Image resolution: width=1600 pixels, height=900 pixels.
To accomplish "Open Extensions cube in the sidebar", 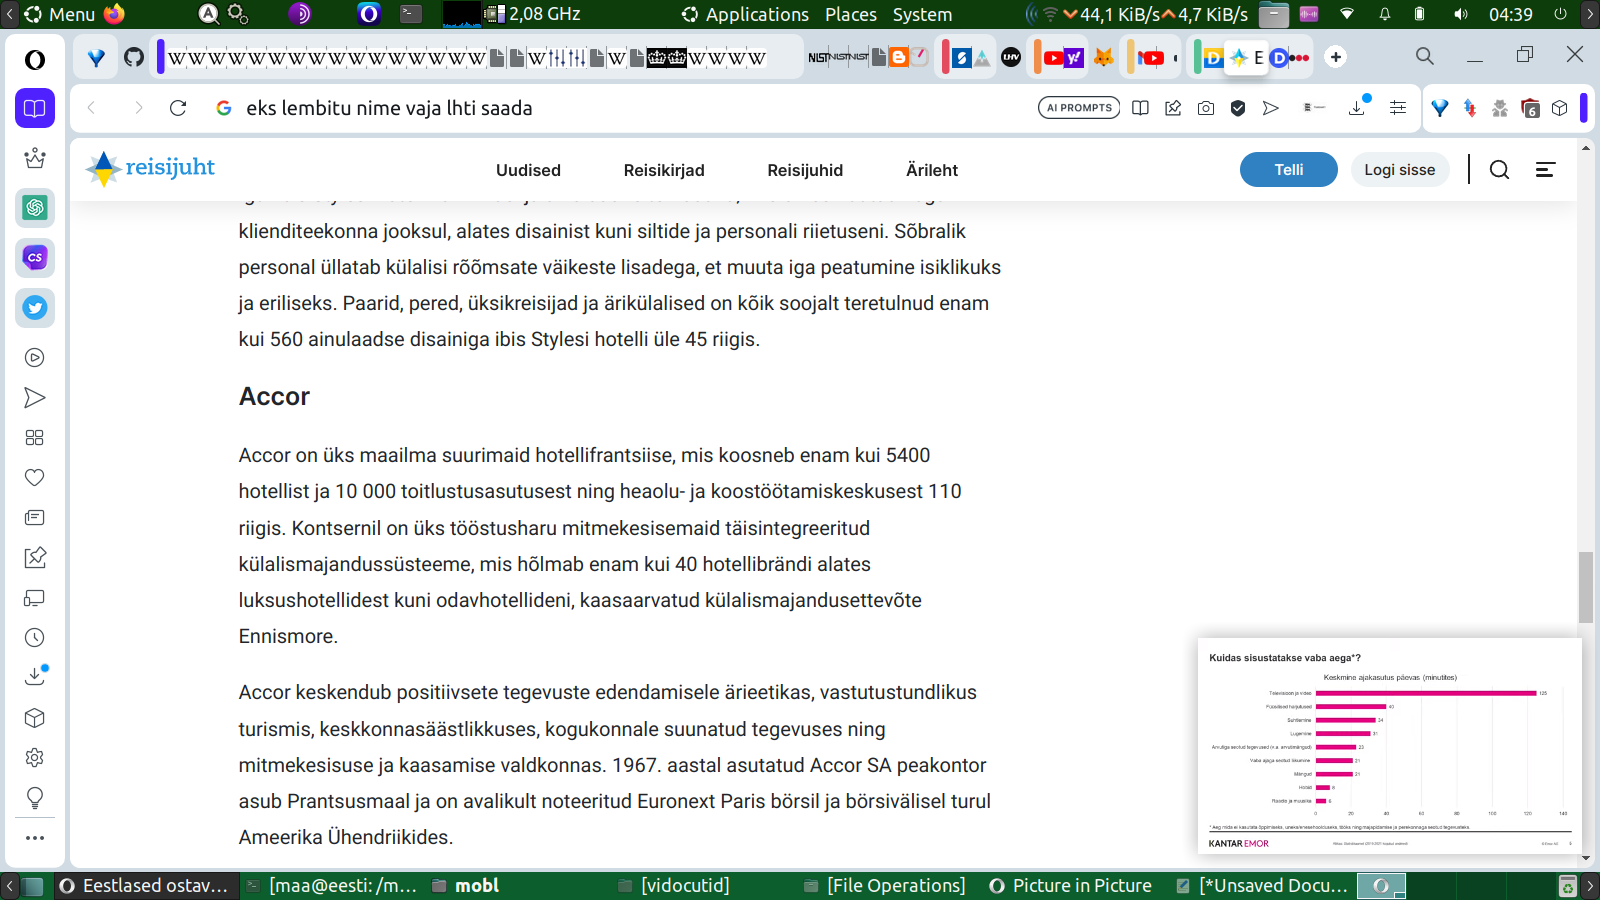I will coord(35,718).
